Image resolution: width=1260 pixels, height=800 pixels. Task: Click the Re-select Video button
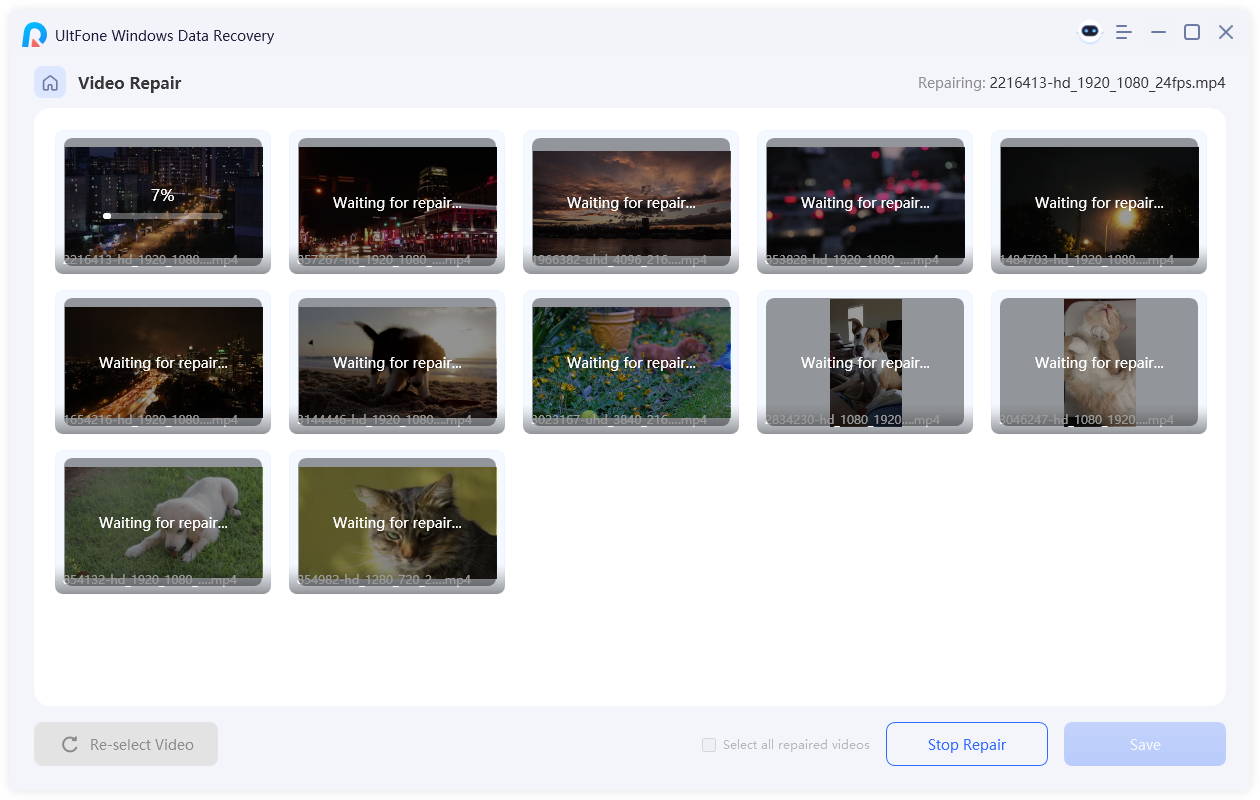125,744
